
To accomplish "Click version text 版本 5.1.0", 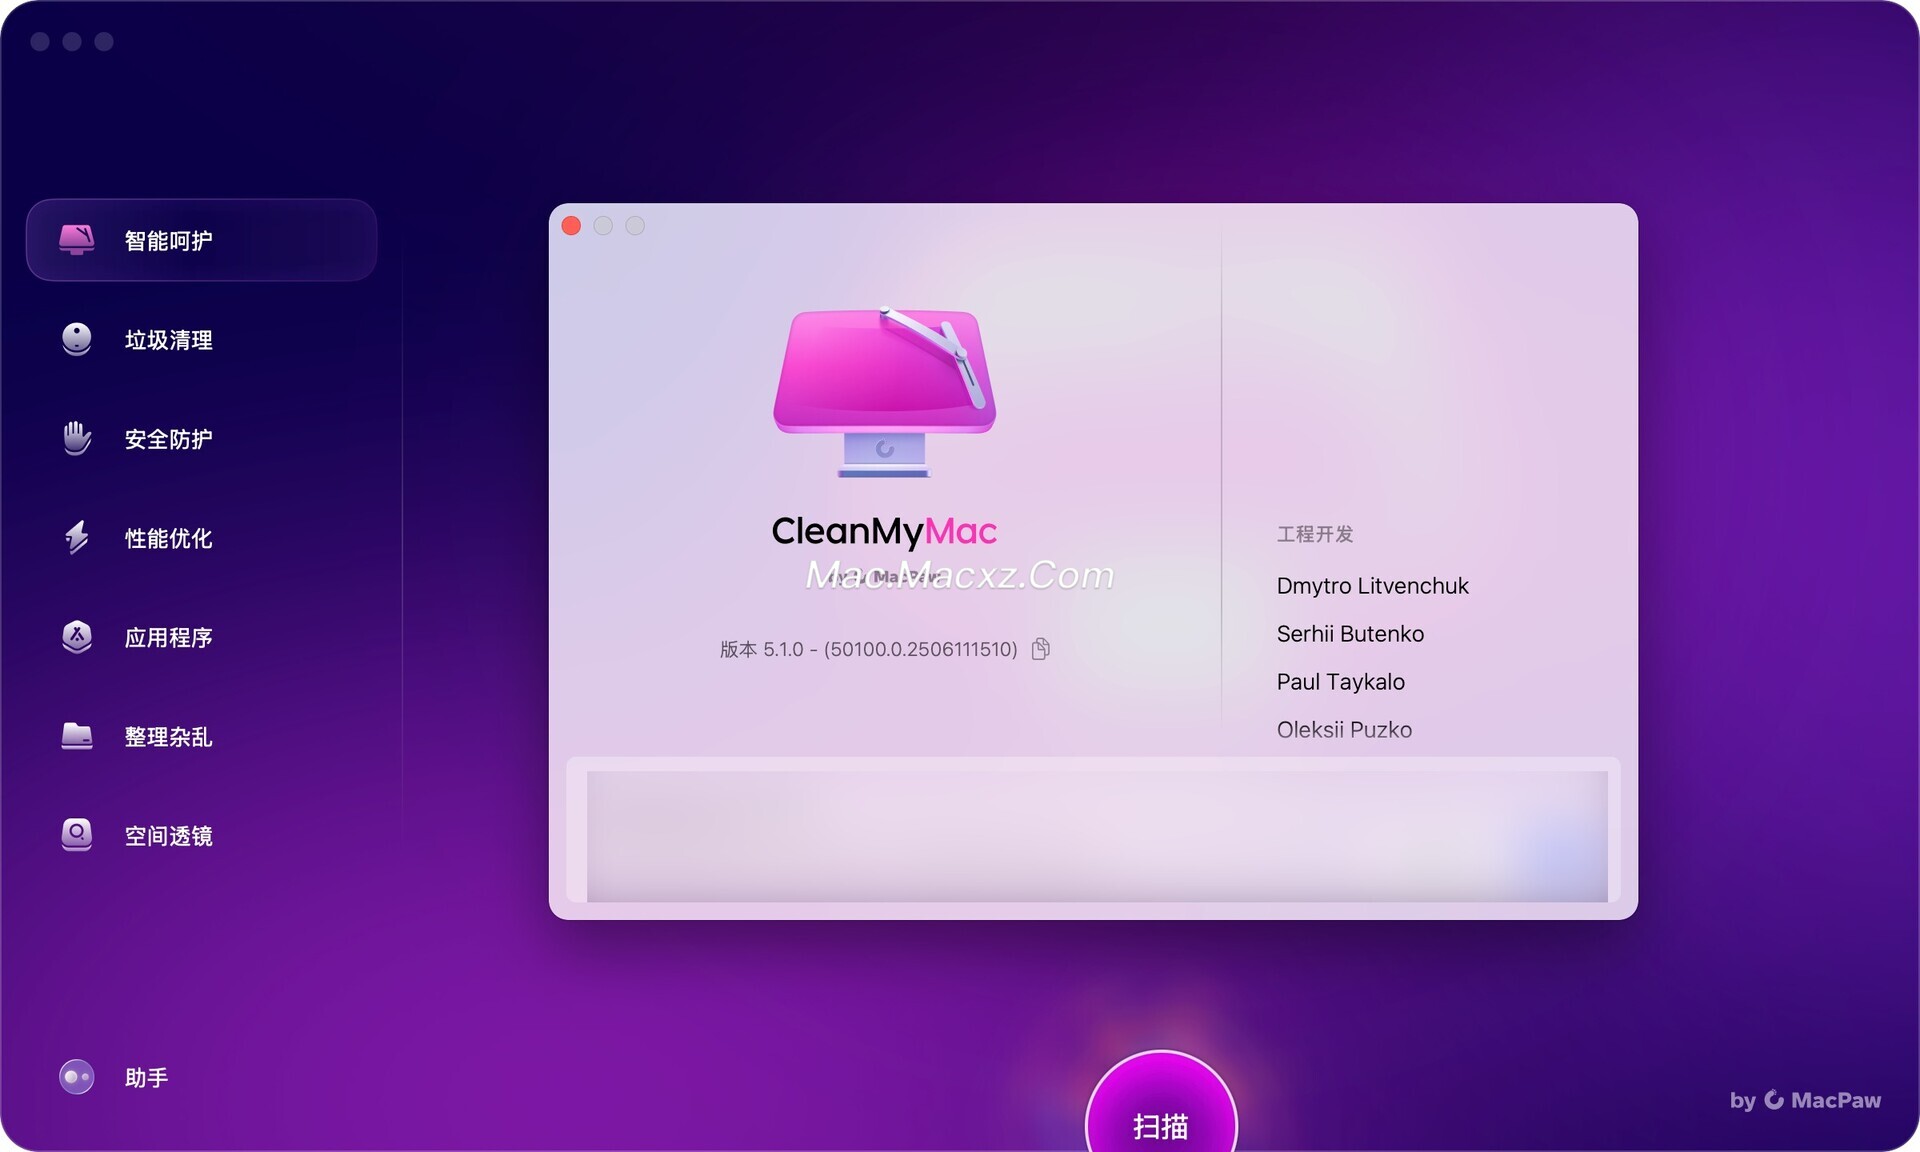I will point(868,649).
